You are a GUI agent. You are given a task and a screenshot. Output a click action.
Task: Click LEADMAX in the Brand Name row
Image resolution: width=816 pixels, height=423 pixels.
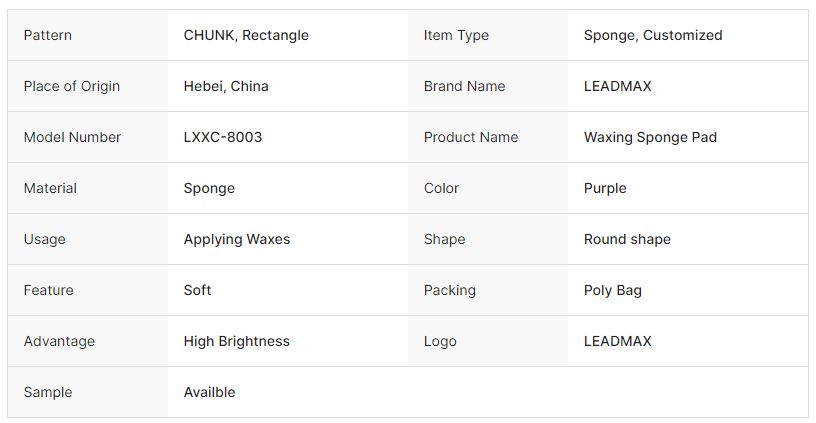[618, 86]
